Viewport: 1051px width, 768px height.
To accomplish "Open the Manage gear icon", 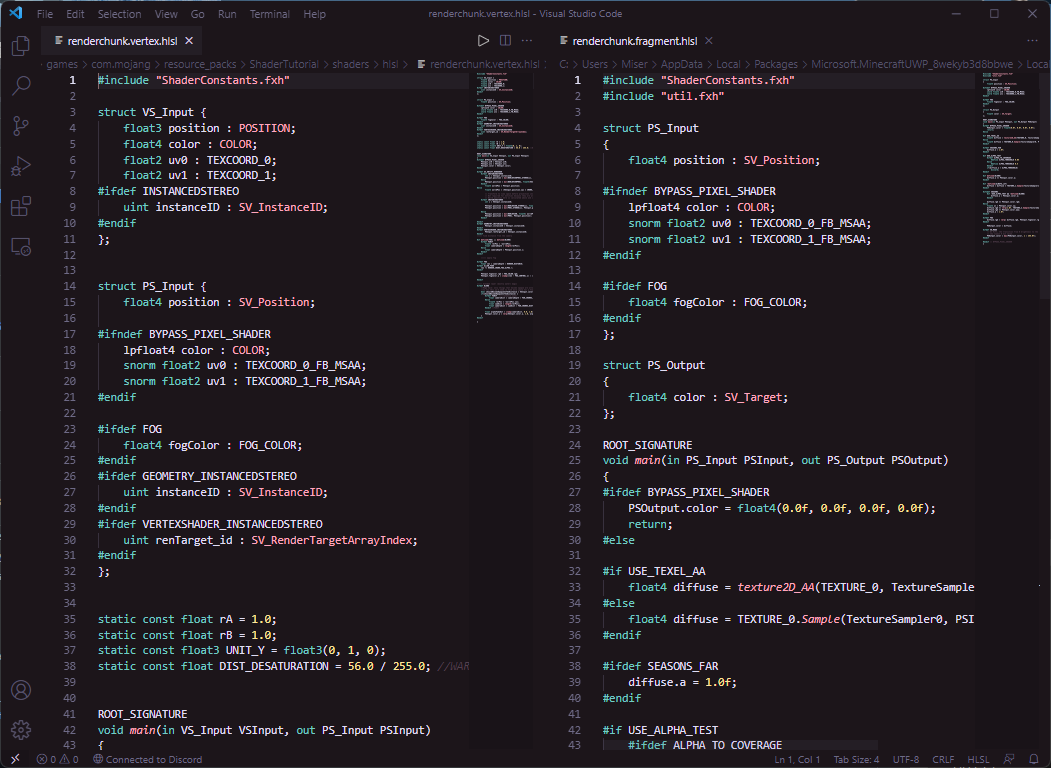I will (21, 730).
